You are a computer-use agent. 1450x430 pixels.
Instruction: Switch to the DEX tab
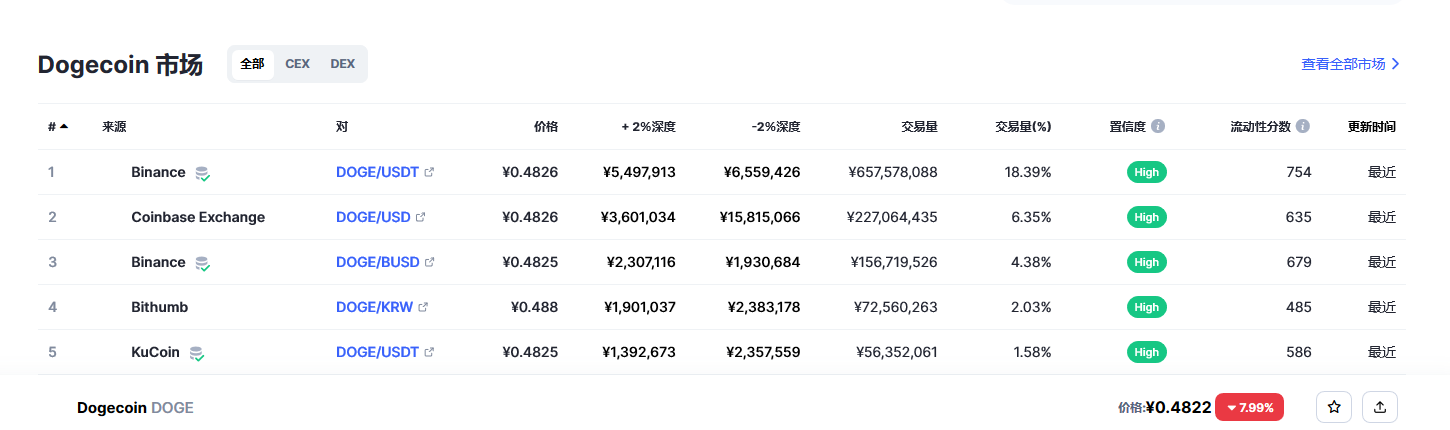[342, 64]
